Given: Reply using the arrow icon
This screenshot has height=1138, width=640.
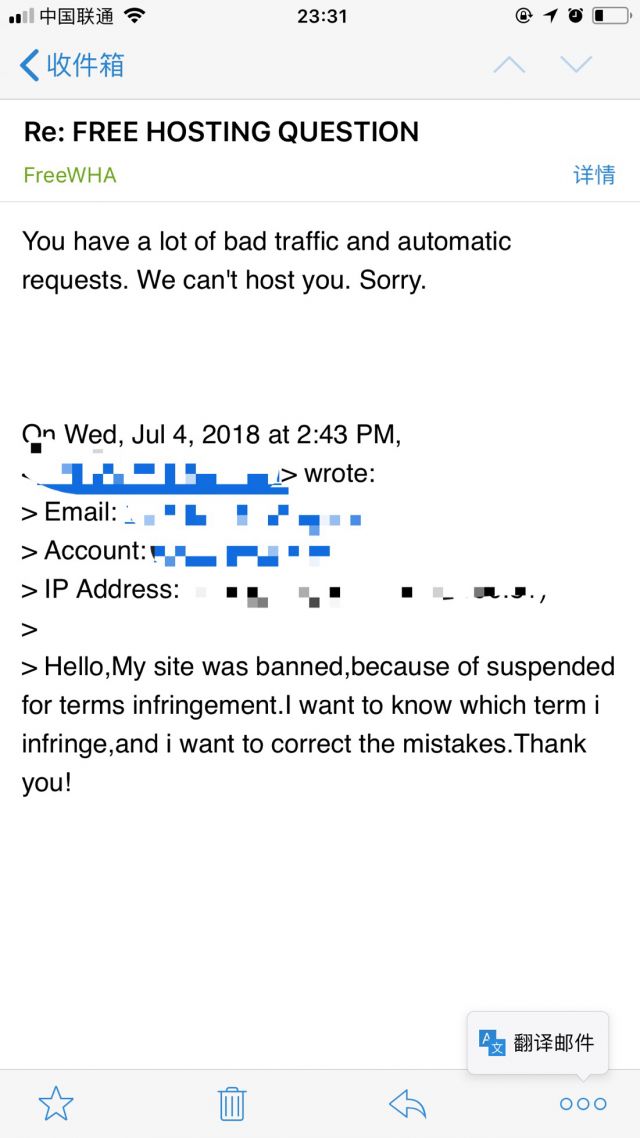Looking at the screenshot, I should point(407,1104).
